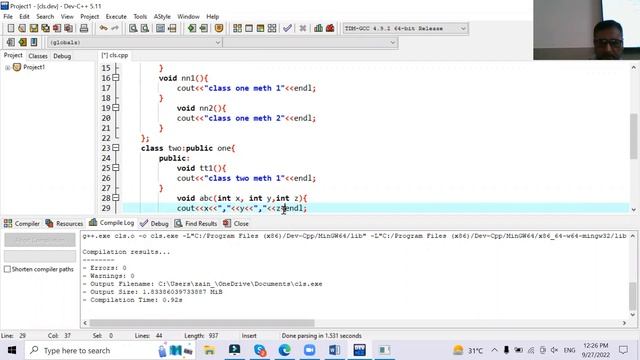
Task: Click the Print toolbar icon
Action: click(84, 28)
